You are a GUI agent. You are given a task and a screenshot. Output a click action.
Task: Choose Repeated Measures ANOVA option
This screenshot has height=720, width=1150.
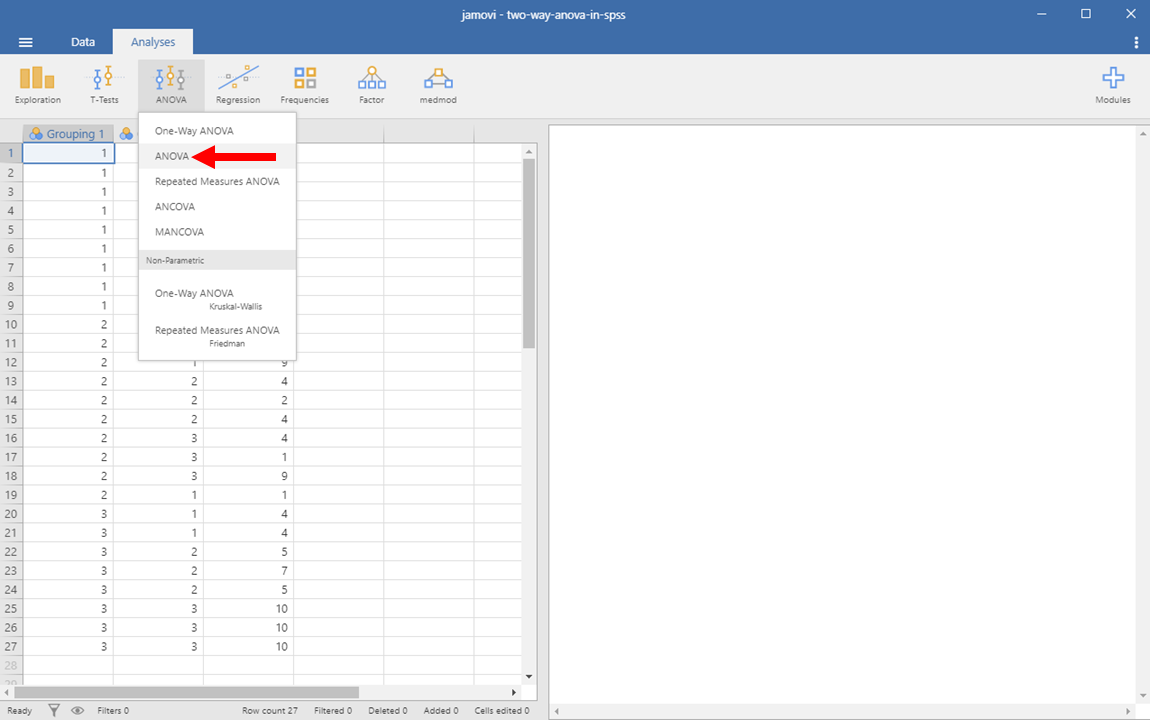[217, 181]
